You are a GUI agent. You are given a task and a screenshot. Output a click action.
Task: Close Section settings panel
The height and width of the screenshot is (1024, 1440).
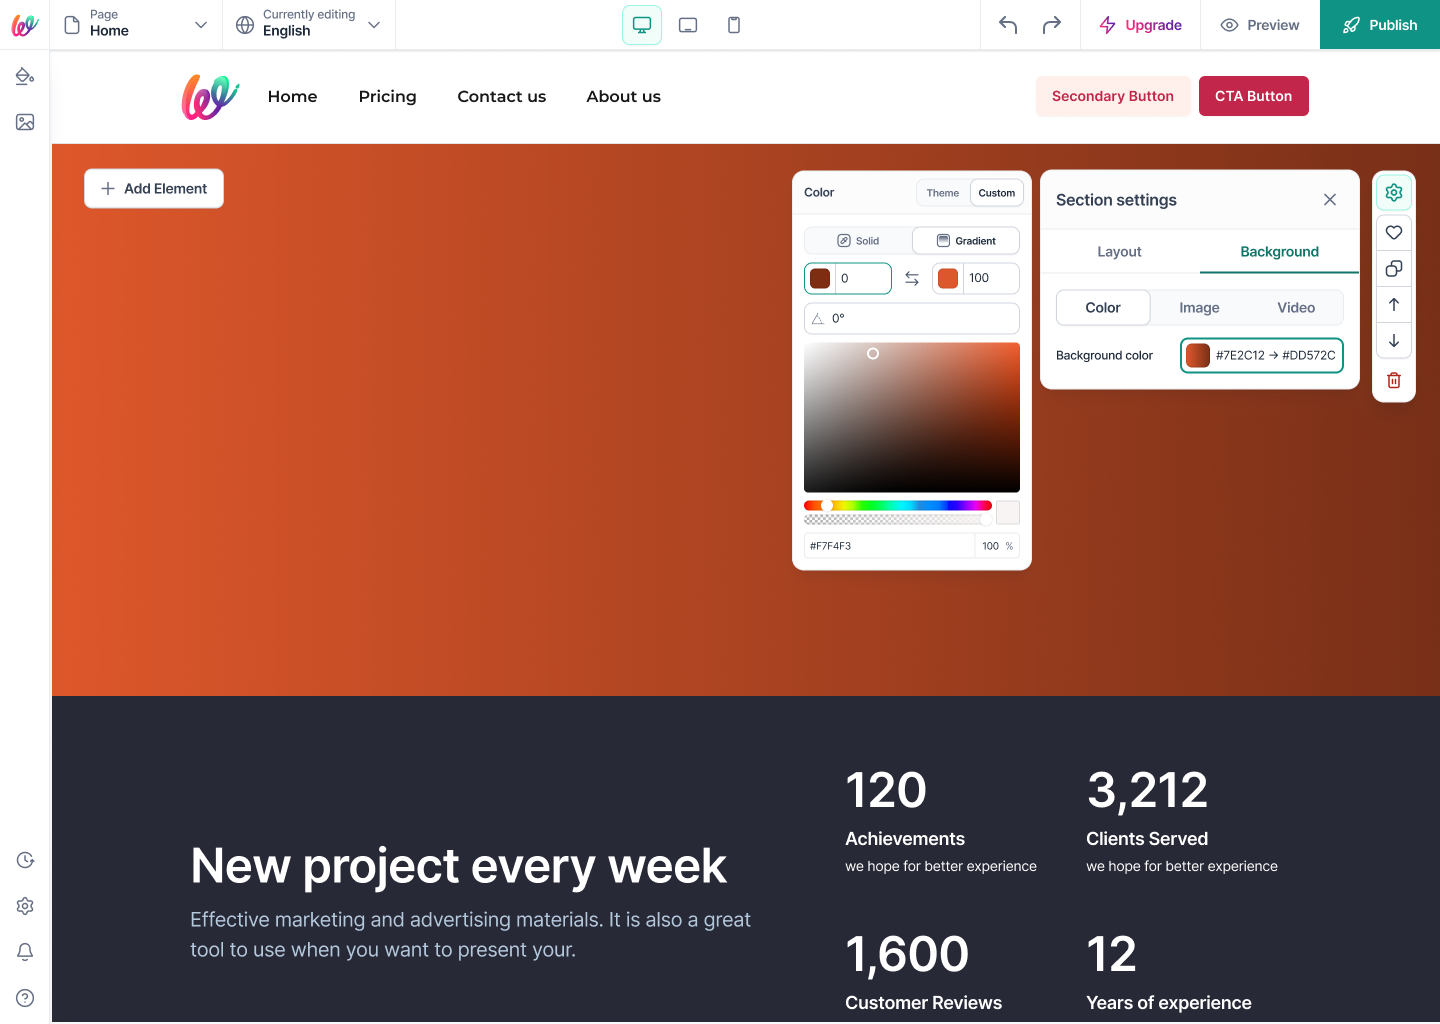pos(1330,200)
